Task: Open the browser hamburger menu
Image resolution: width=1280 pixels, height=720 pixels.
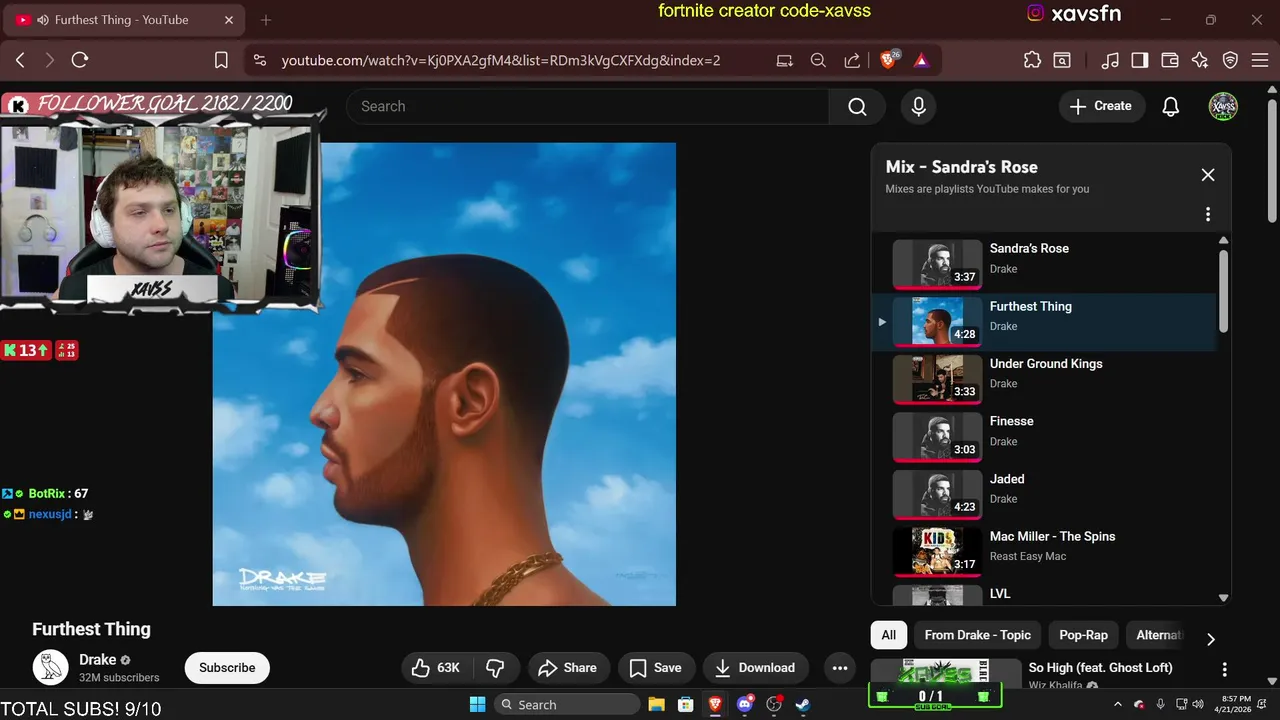Action: point(1258,60)
